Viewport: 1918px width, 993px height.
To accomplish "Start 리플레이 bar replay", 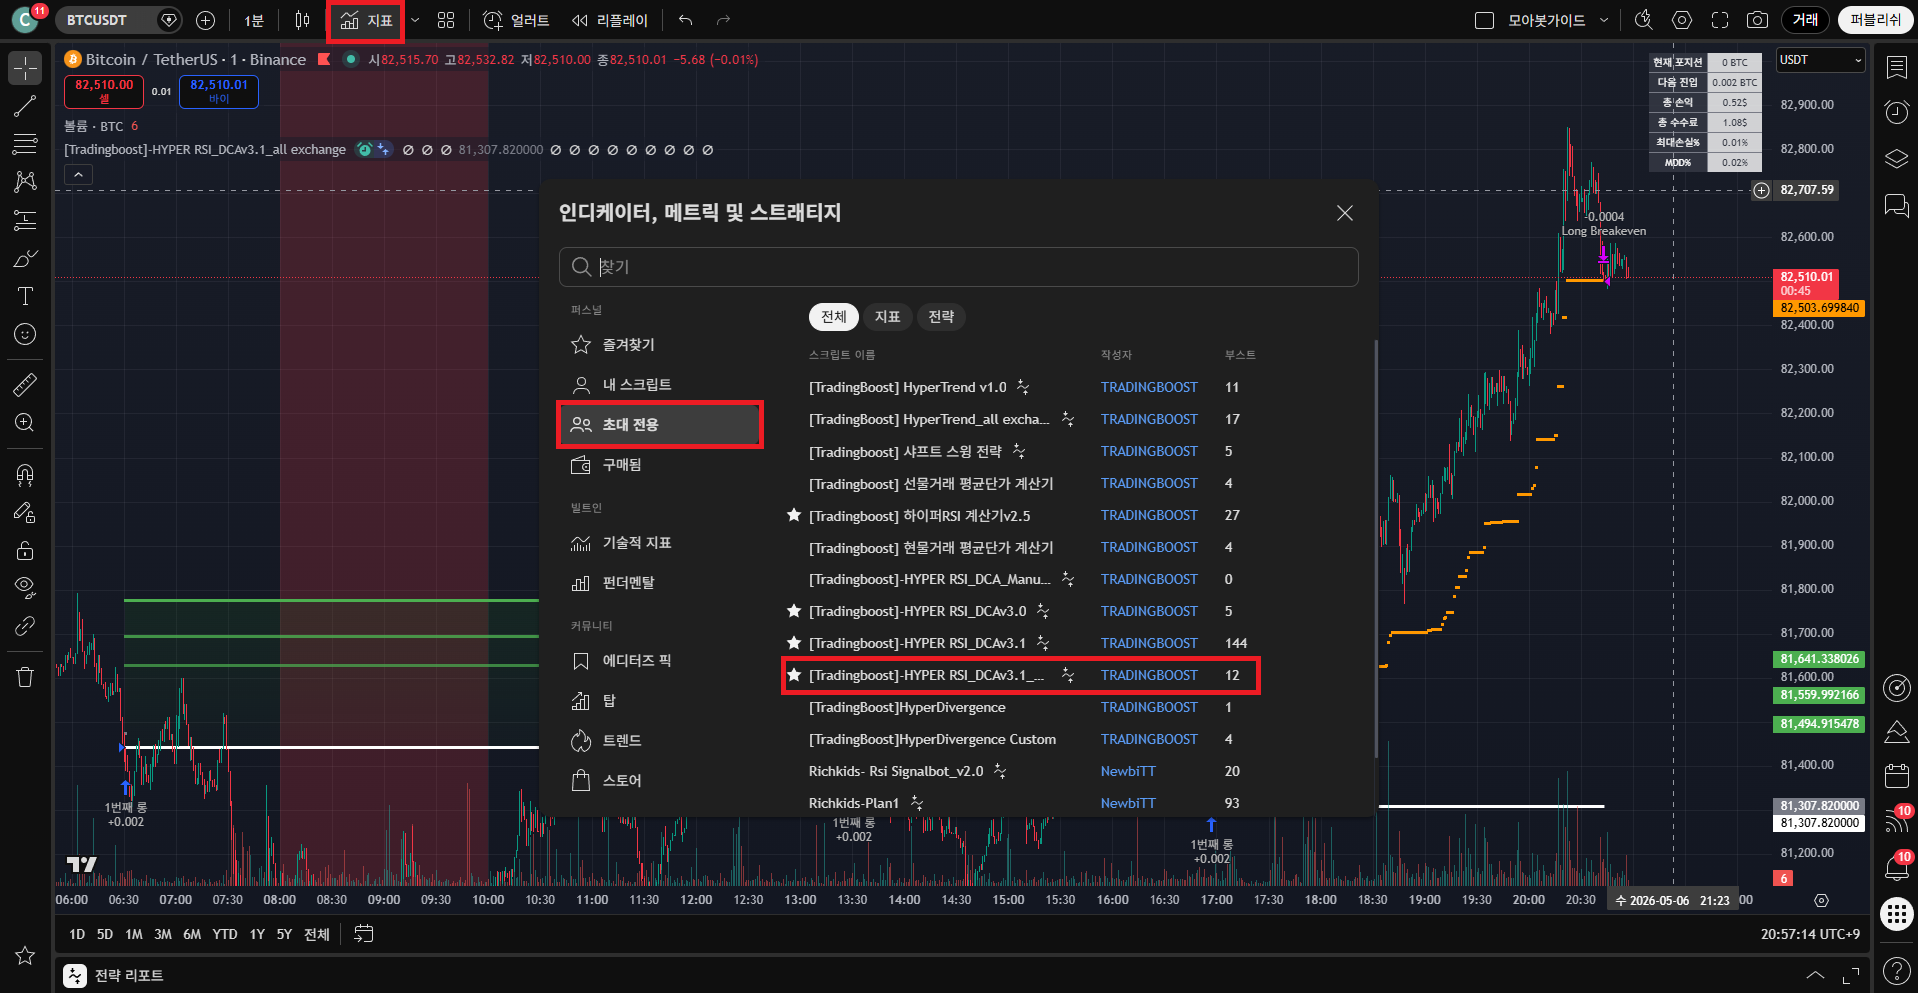I will [x=609, y=20].
